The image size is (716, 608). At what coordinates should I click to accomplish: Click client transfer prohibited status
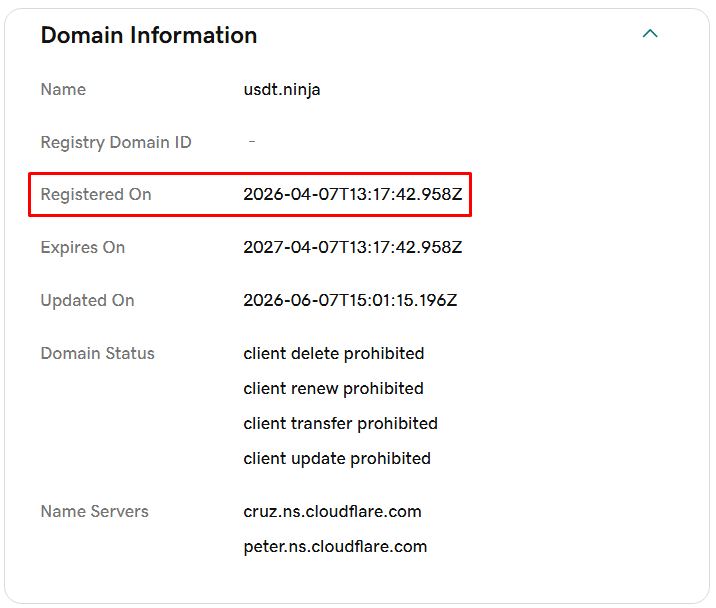click(341, 423)
